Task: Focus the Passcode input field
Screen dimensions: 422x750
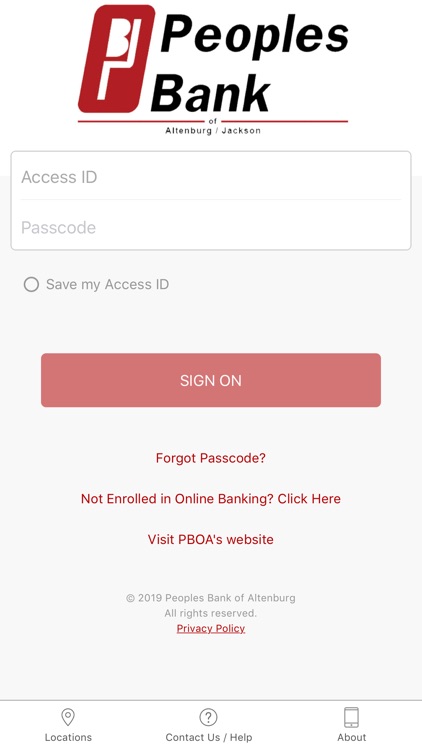Action: 211,227
